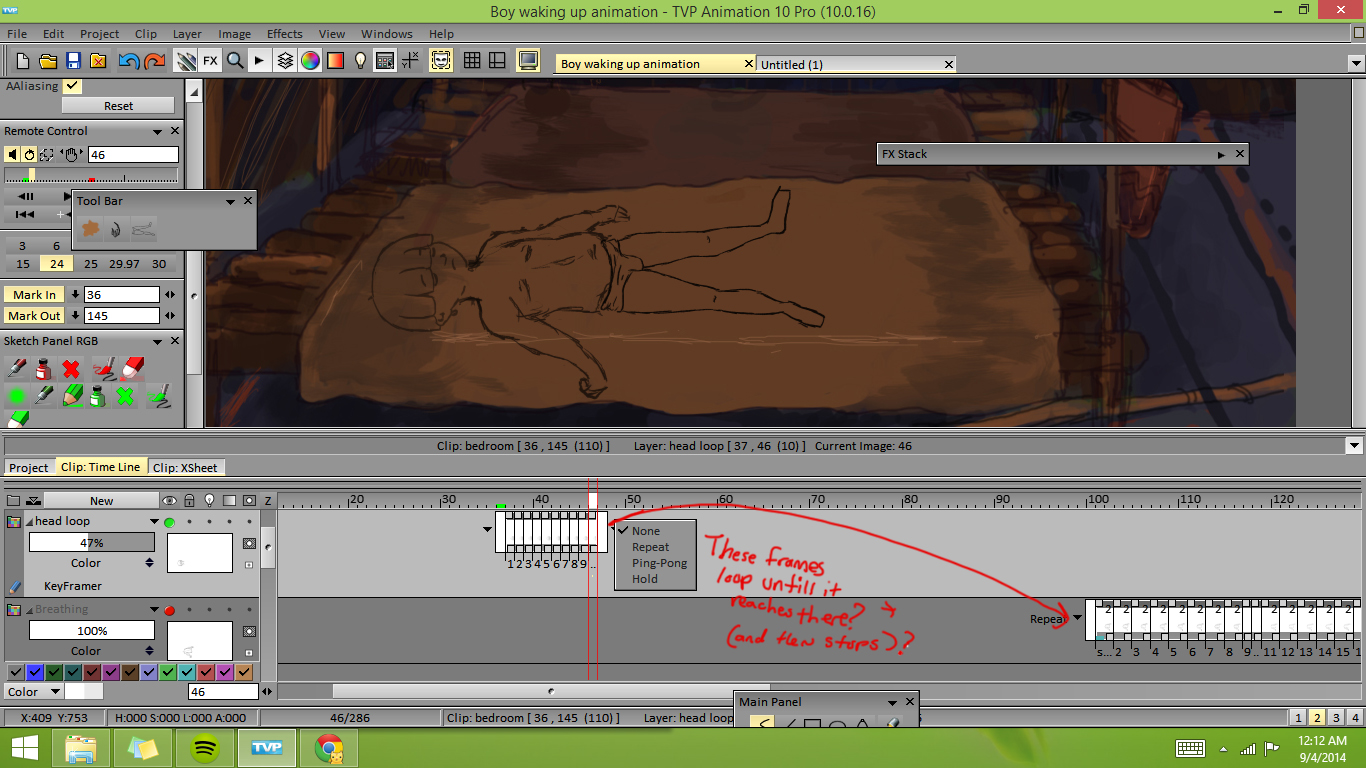Show the grid icon in toolbar
This screenshot has width=1366, height=768.
[x=472, y=61]
